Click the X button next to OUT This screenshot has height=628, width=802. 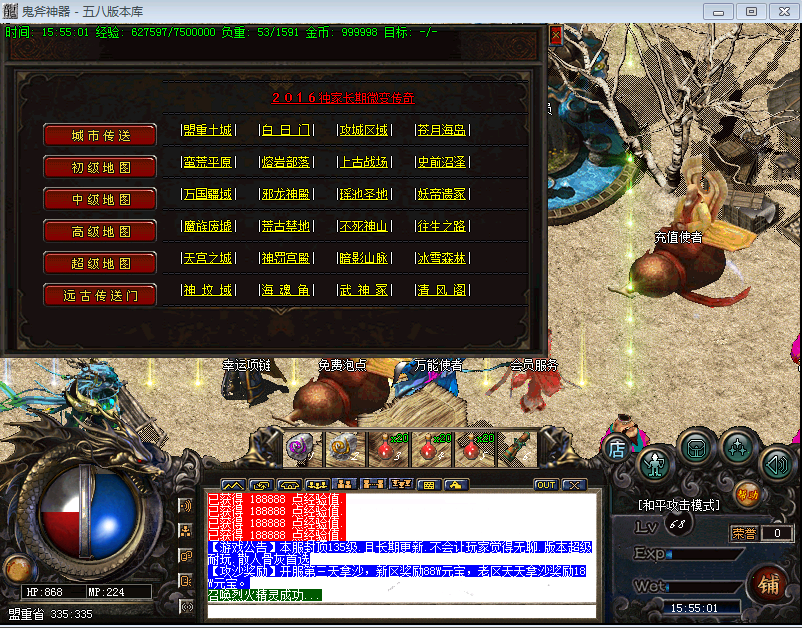574,485
